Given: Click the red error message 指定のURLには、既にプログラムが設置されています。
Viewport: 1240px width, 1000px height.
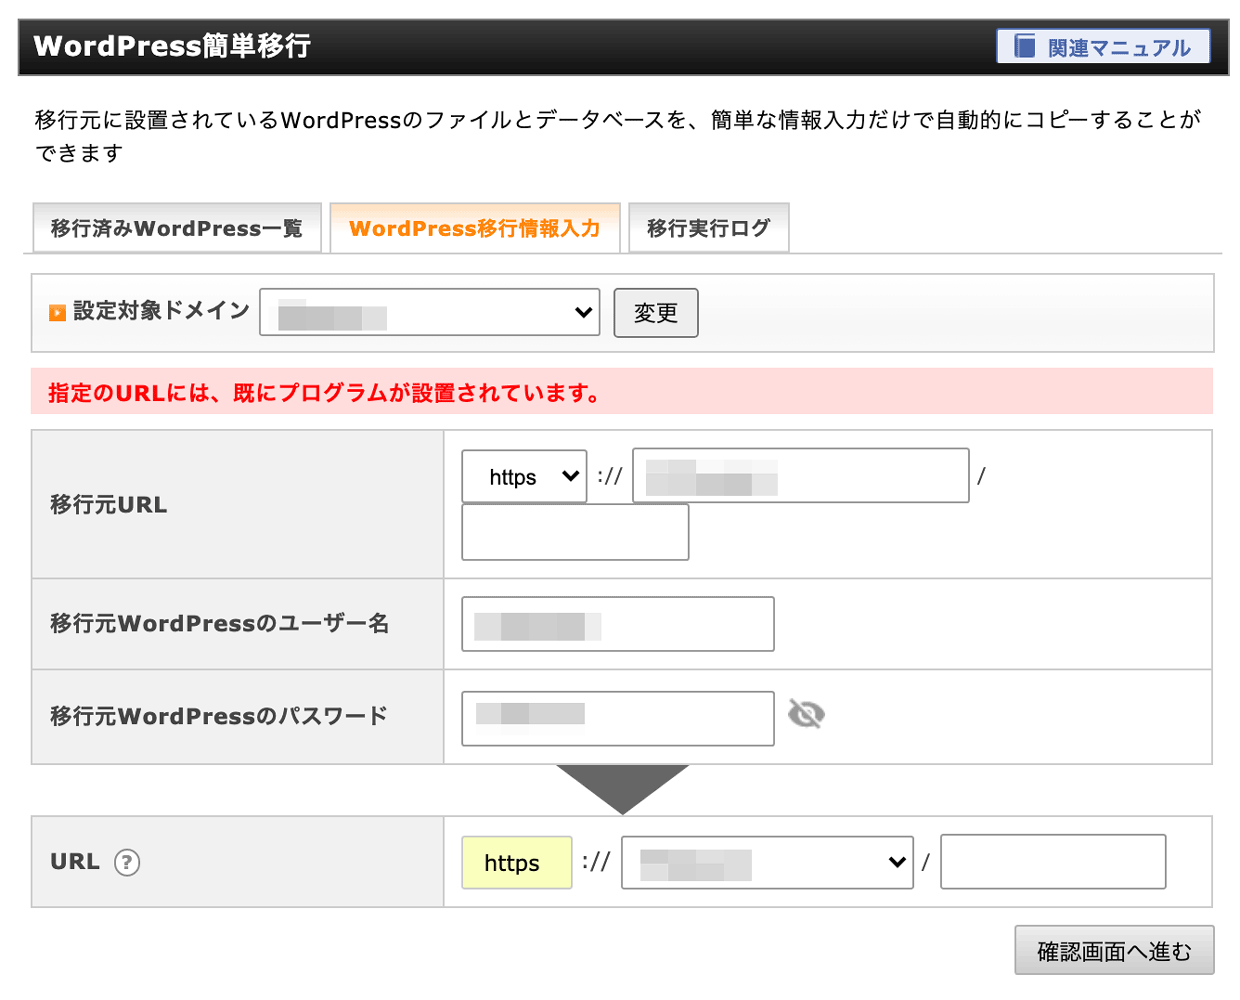Looking at the screenshot, I should (325, 393).
